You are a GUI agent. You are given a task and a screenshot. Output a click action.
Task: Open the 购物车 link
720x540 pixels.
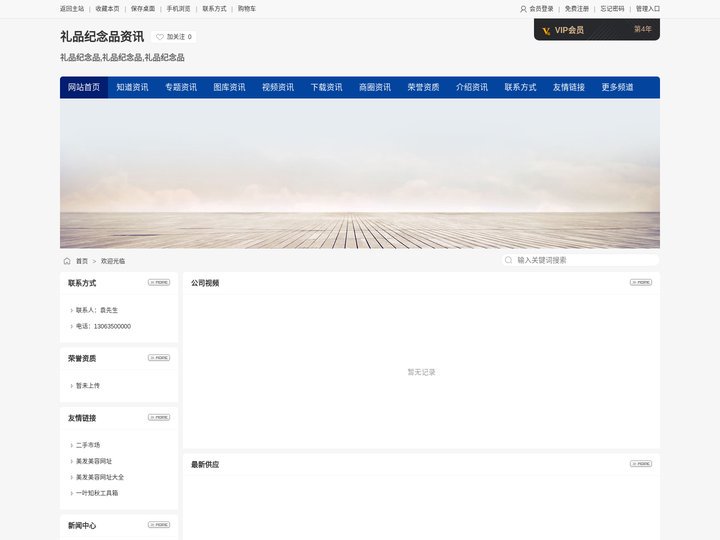click(x=247, y=9)
